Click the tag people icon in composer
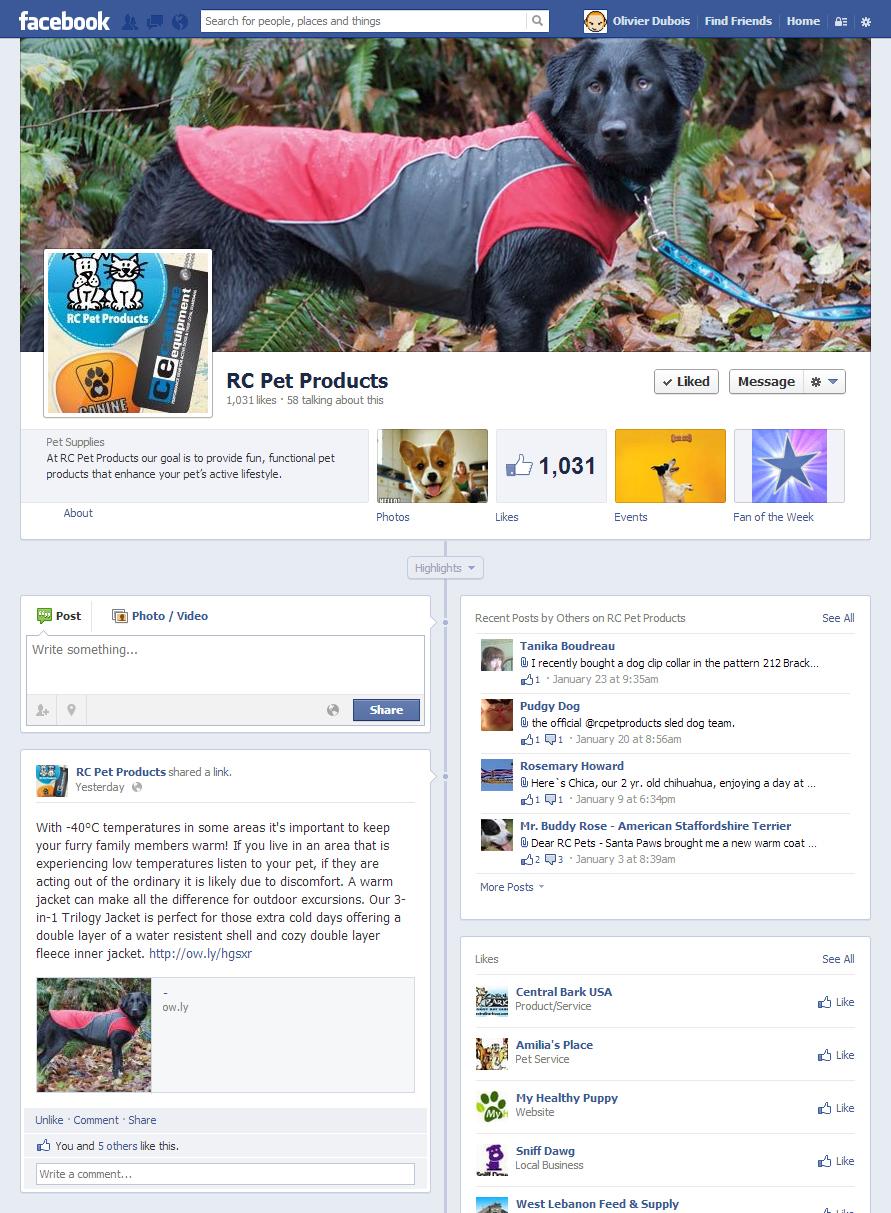 (x=42, y=710)
